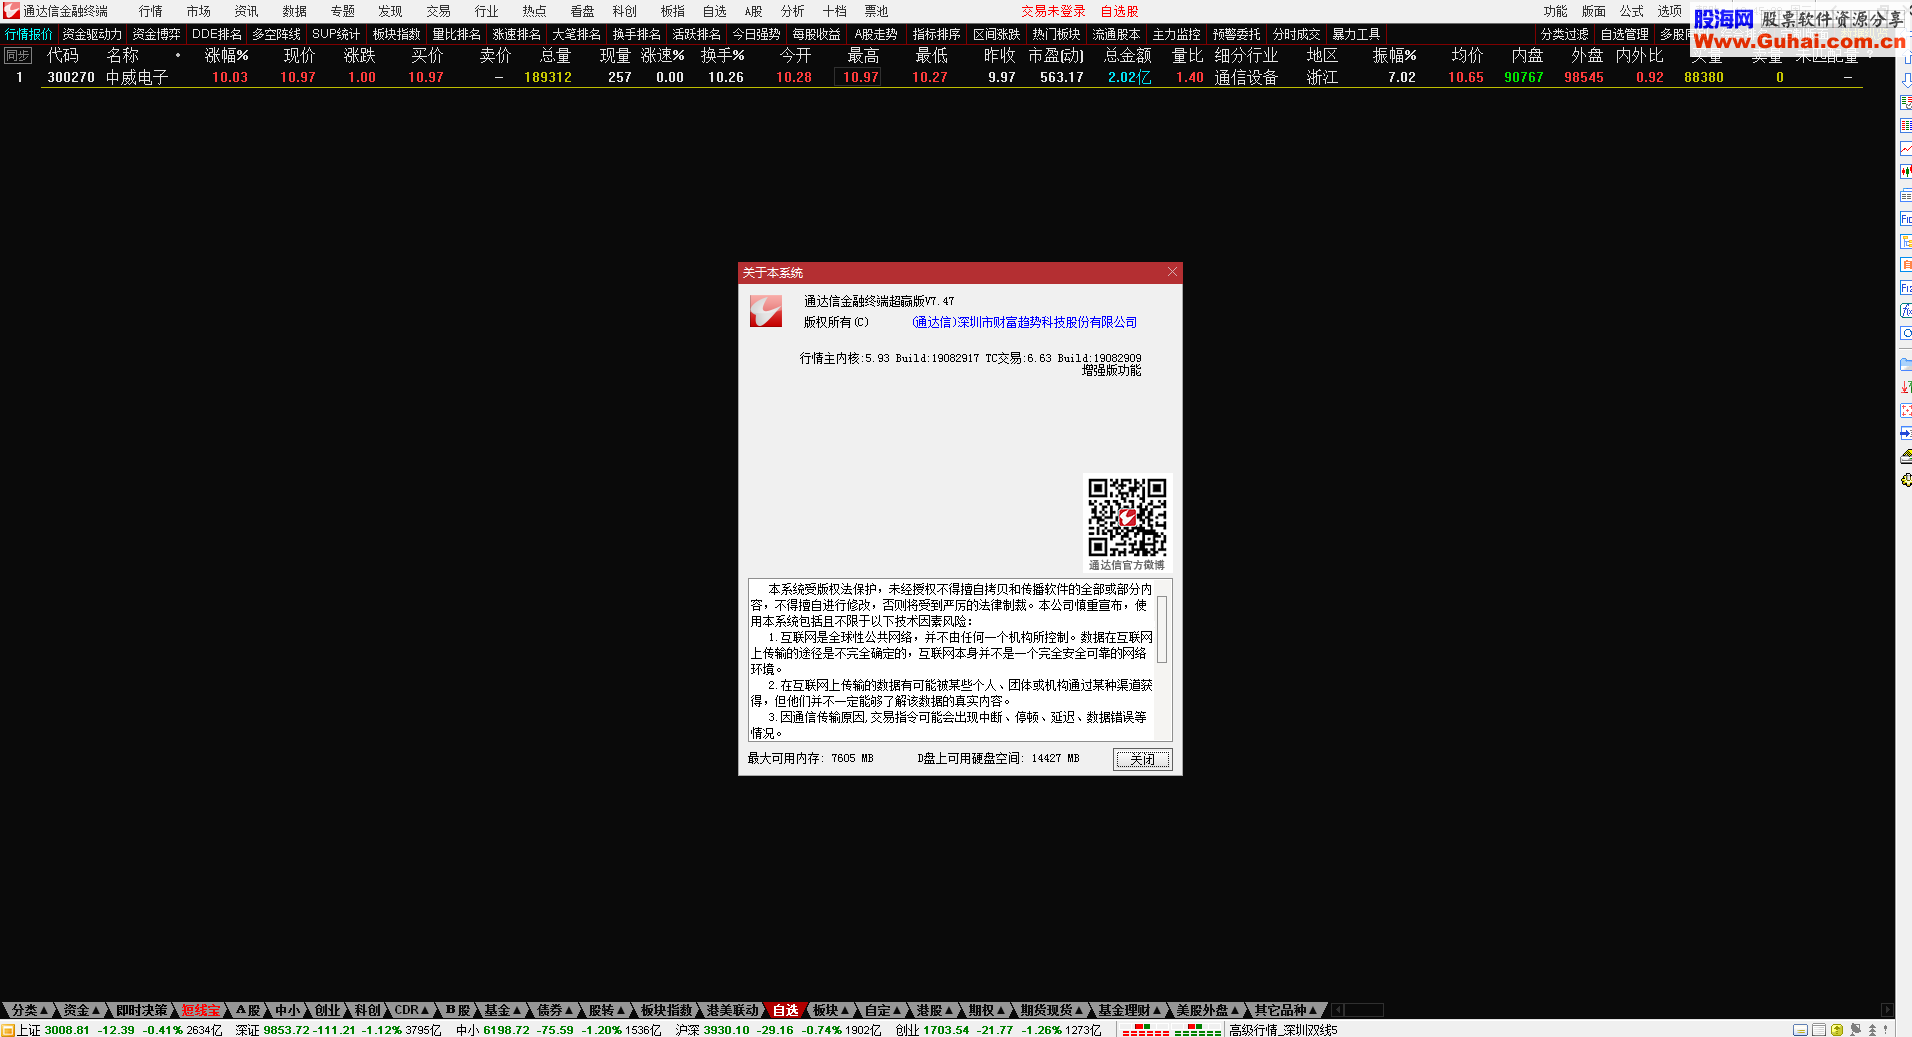Image resolution: width=1912 pixels, height=1037 pixels.
Task: Click the yellow flower icon at sidebar bottom
Action: 1906,480
